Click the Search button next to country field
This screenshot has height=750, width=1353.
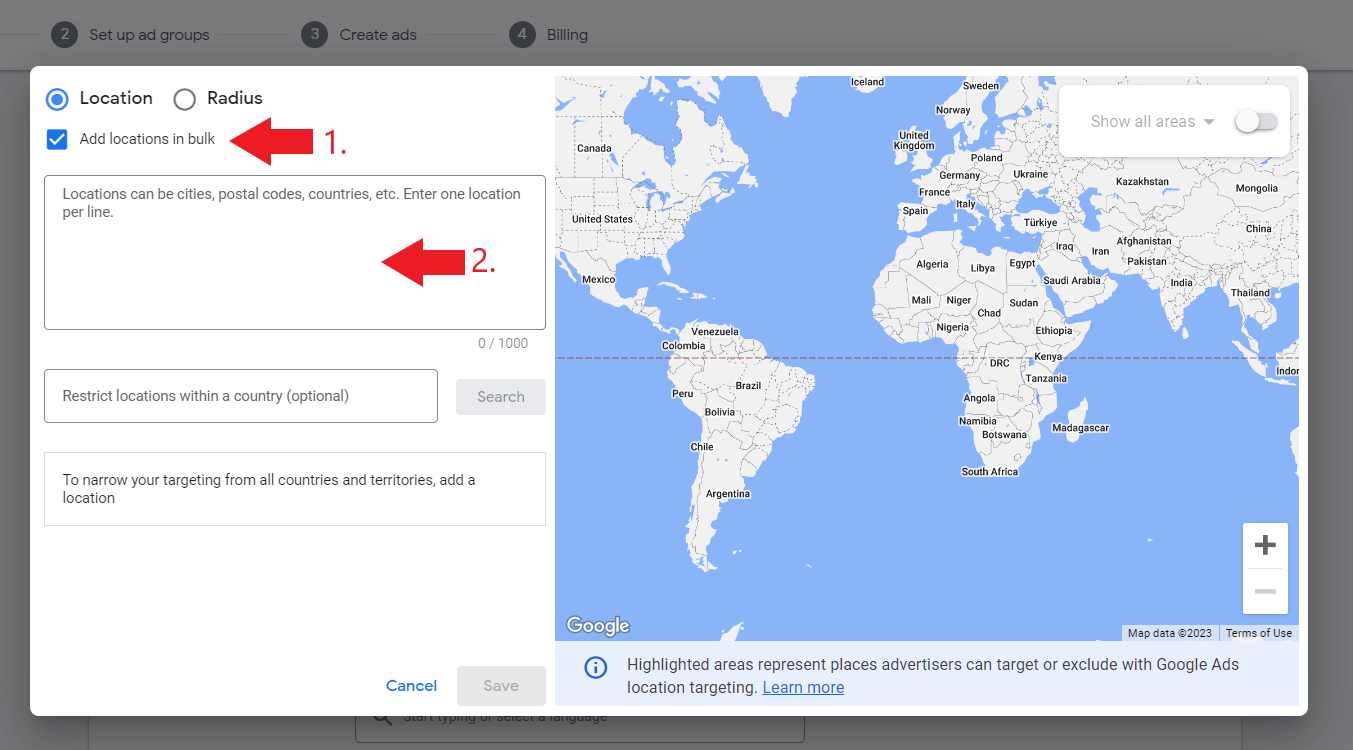500,396
